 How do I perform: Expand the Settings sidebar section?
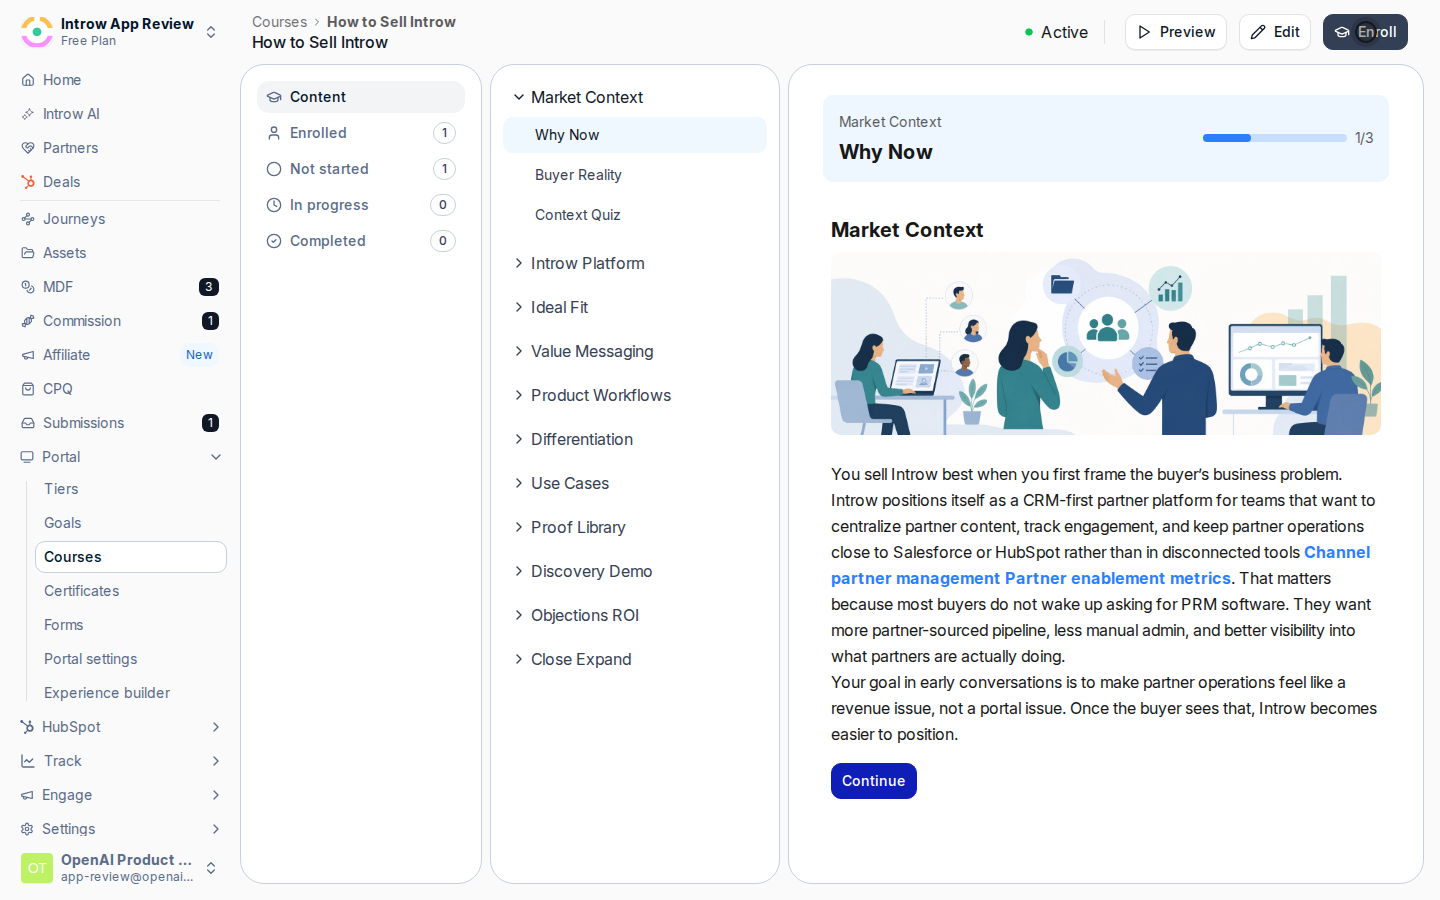point(216,829)
